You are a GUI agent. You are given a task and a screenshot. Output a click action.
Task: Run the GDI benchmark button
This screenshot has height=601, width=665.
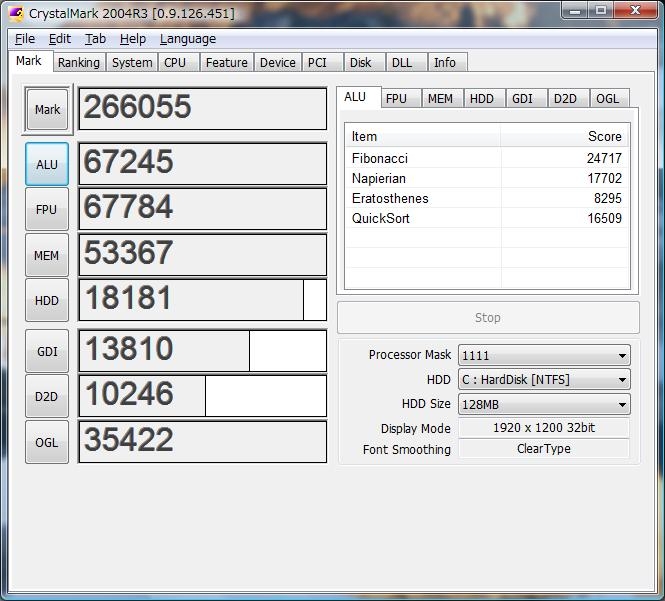[47, 351]
